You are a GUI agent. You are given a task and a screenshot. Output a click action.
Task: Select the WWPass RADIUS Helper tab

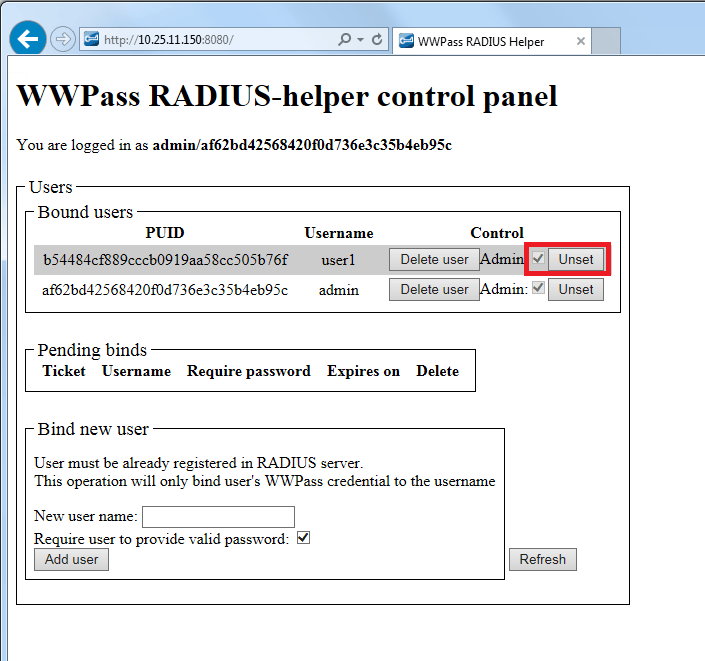coord(480,41)
